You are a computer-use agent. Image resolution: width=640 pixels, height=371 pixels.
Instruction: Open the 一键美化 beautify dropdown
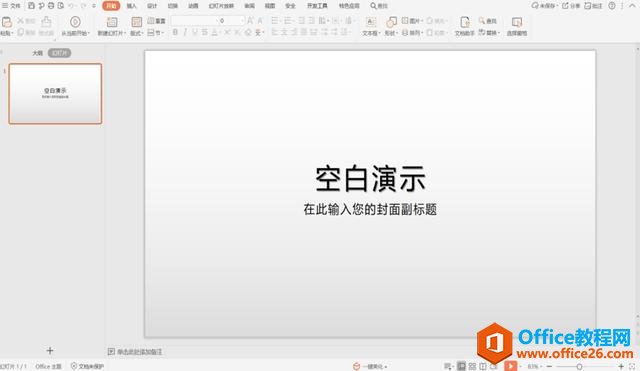370,366
